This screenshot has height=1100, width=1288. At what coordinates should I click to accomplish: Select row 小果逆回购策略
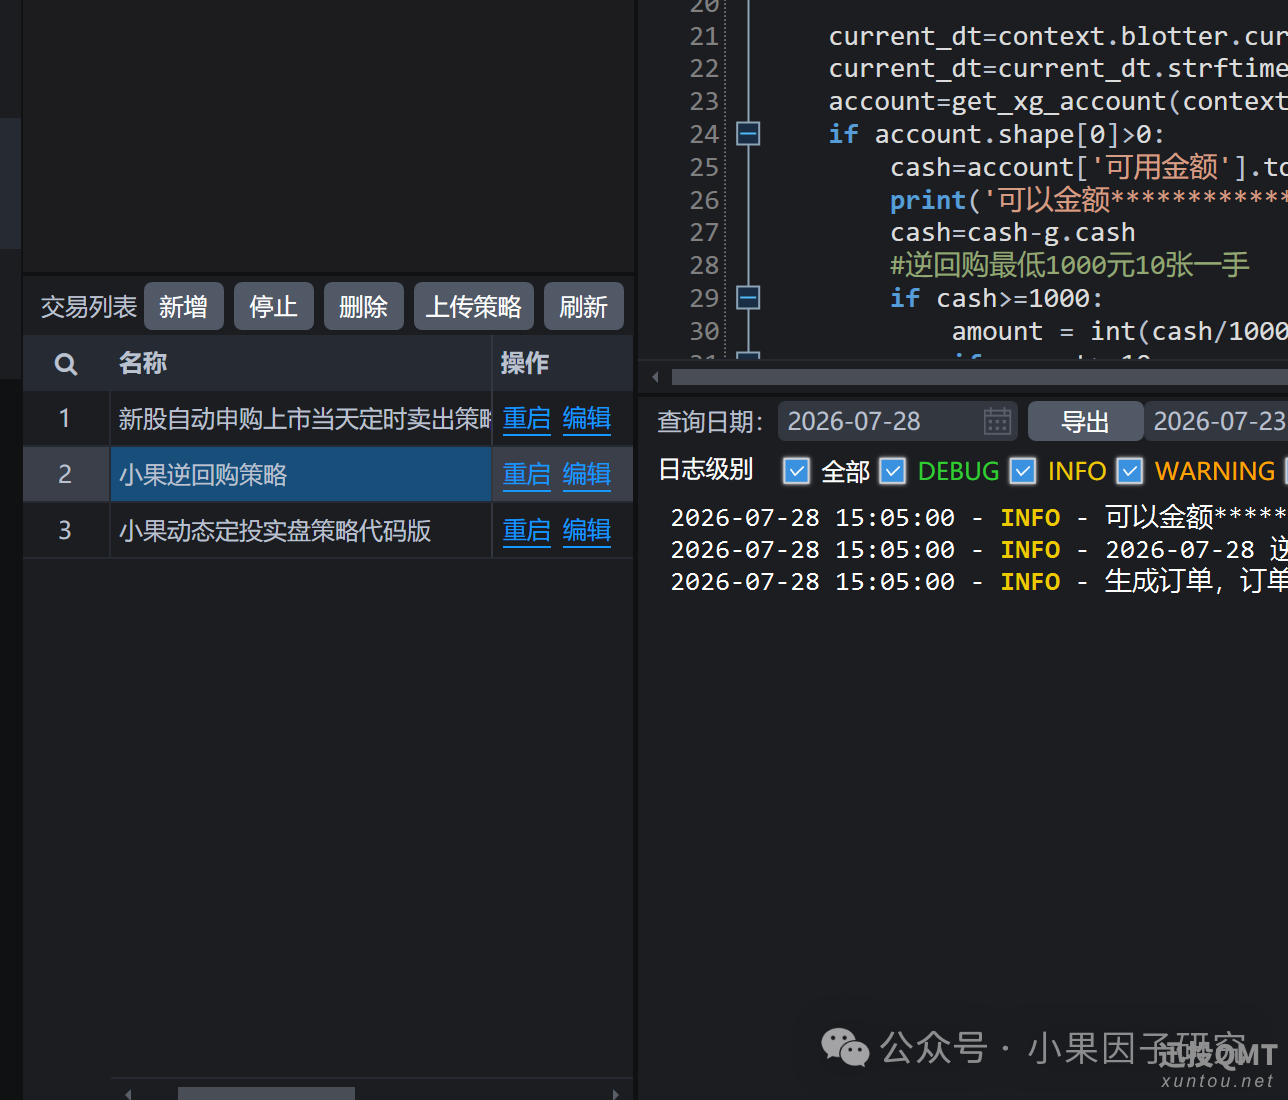tap(328, 474)
